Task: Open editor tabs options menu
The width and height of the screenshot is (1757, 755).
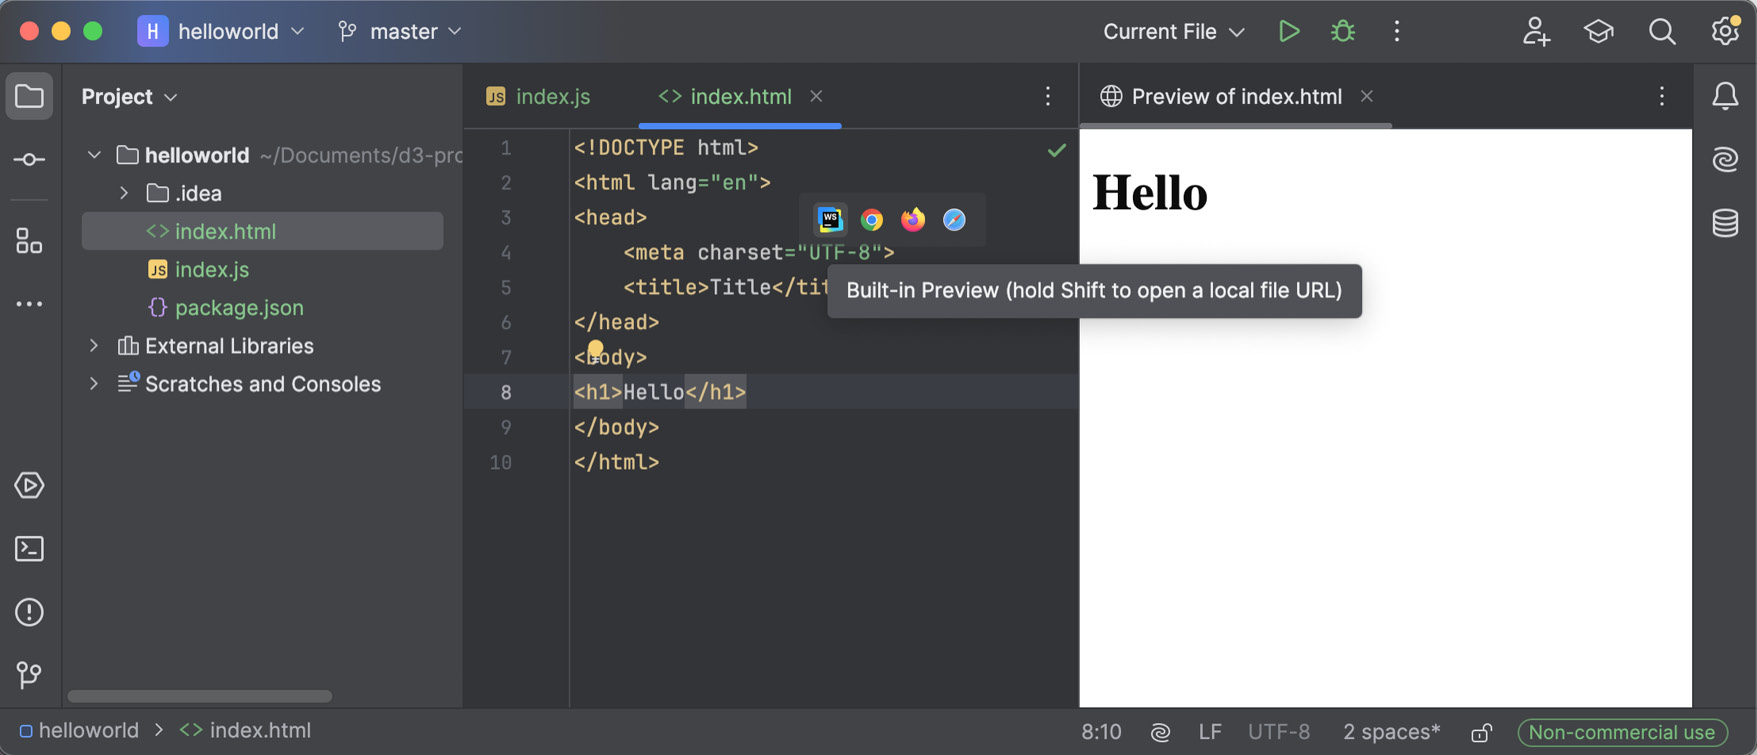Action: 1048,96
